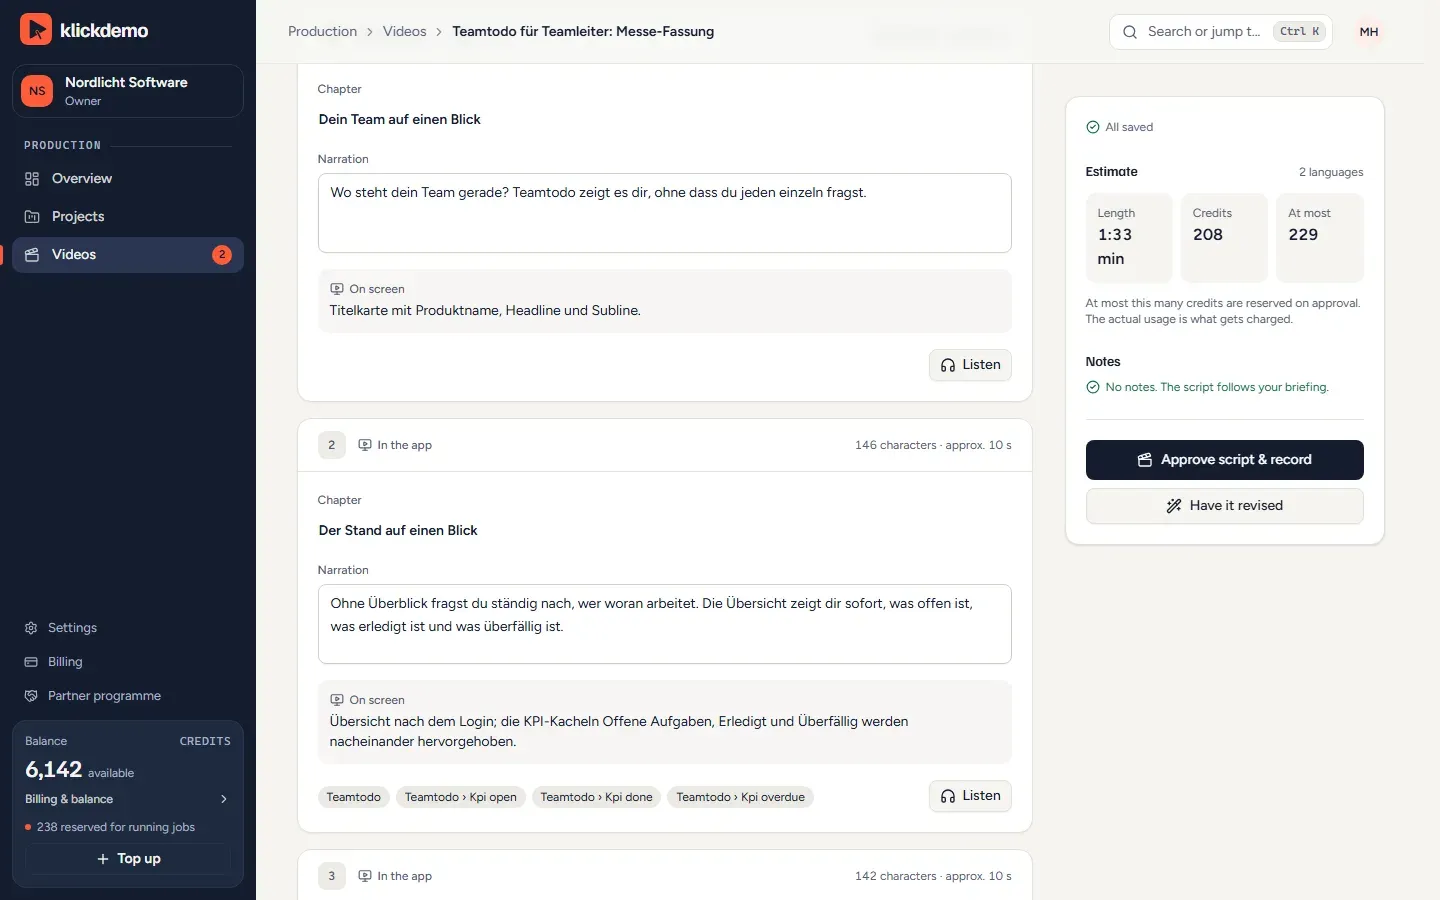Click the Videos badge showing 2
This screenshot has width=1440, height=900.
(222, 254)
